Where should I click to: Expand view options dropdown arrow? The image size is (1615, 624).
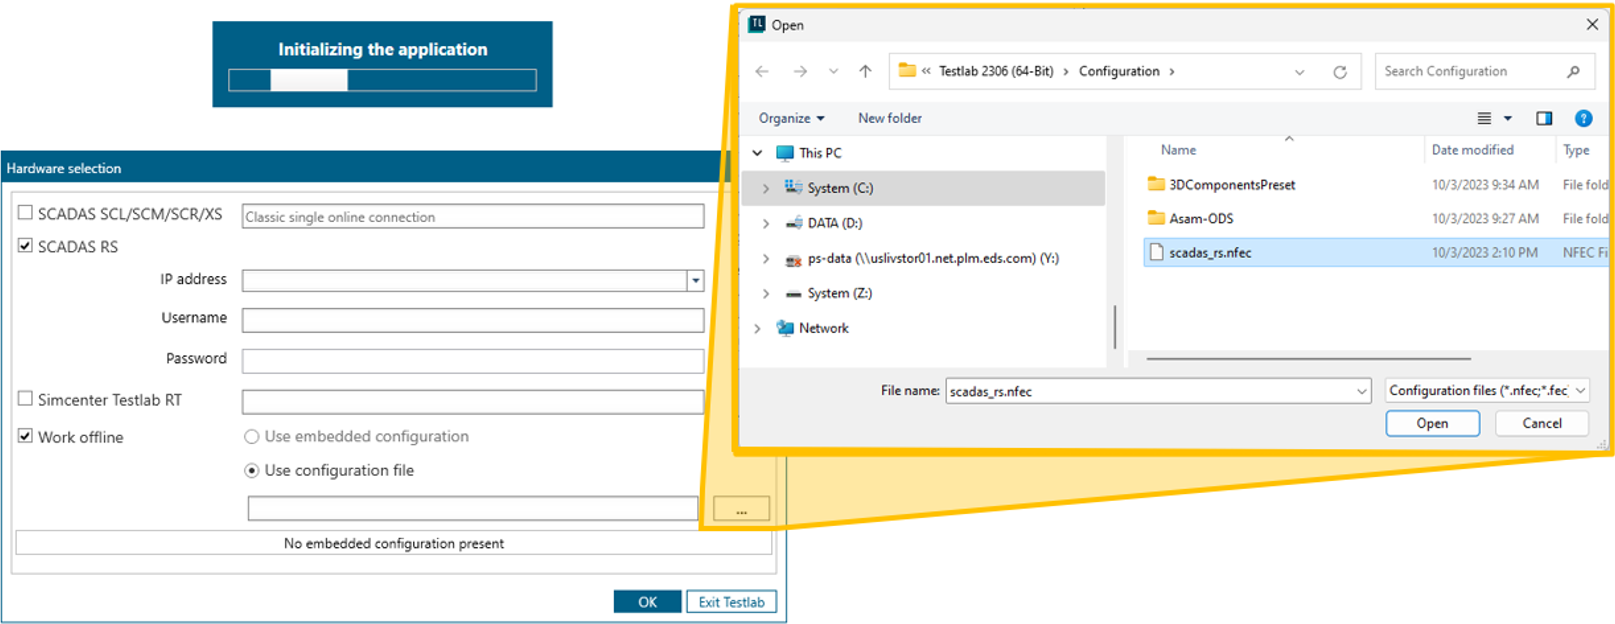pyautogui.click(x=1508, y=118)
